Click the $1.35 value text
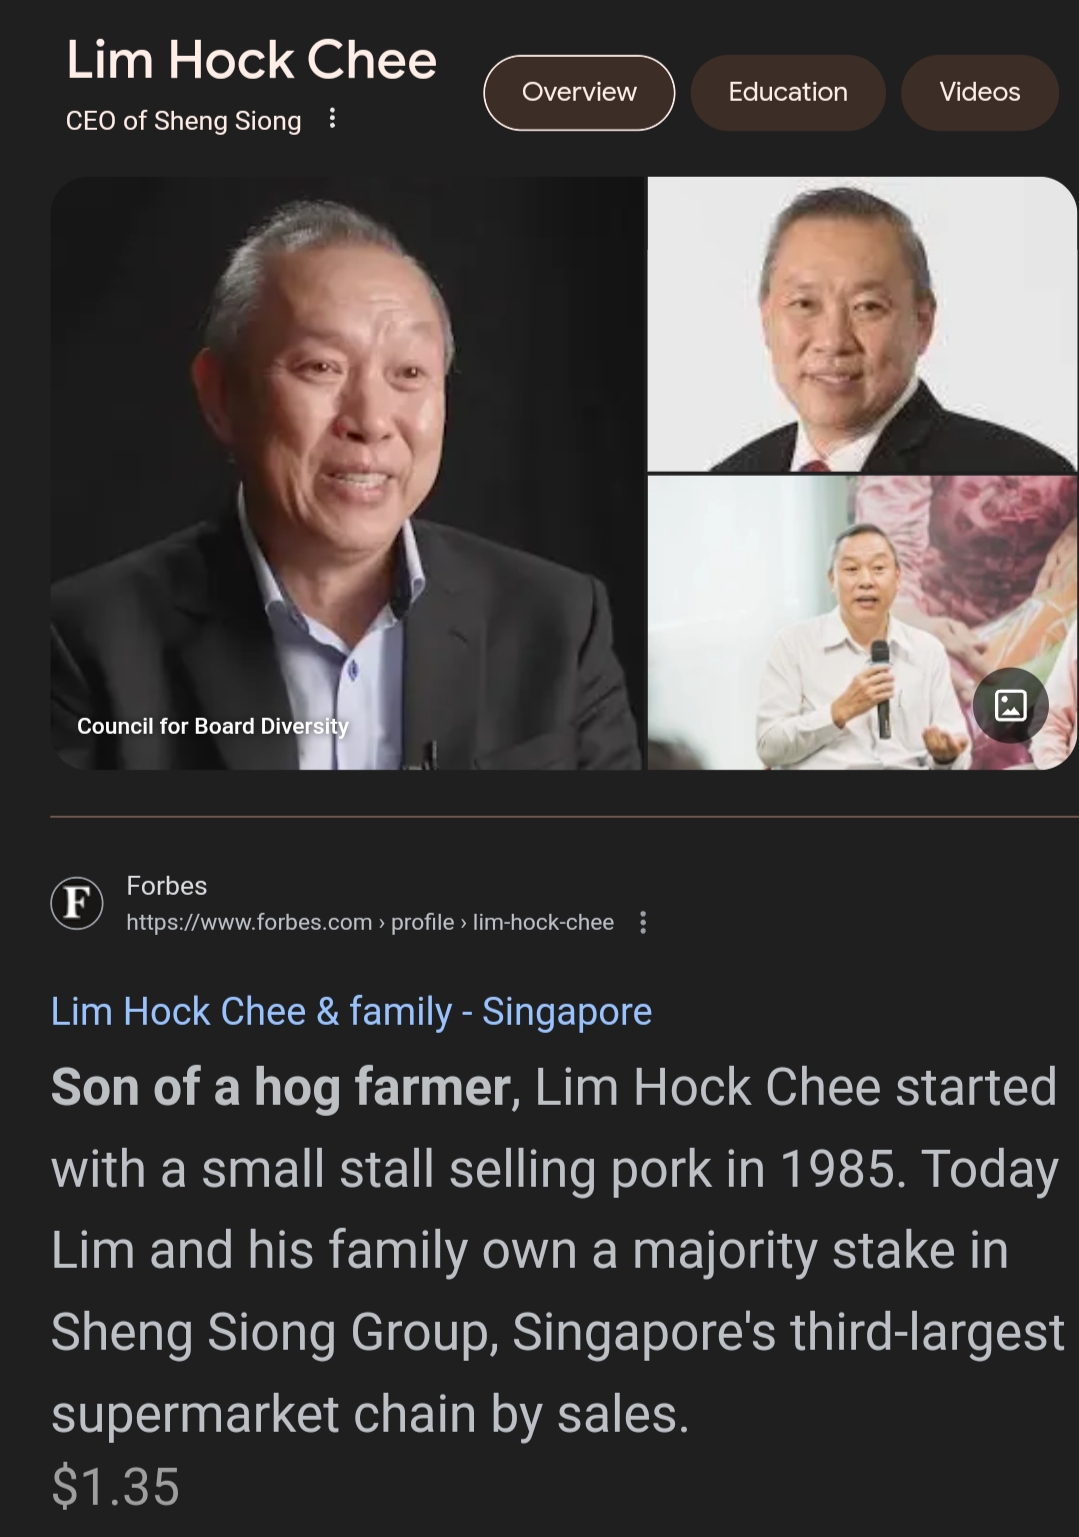 click(115, 1486)
